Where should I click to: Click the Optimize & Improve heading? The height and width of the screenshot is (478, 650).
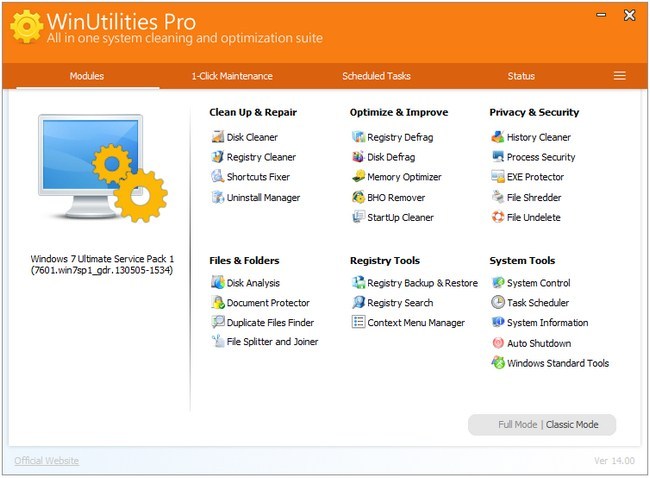pos(399,112)
